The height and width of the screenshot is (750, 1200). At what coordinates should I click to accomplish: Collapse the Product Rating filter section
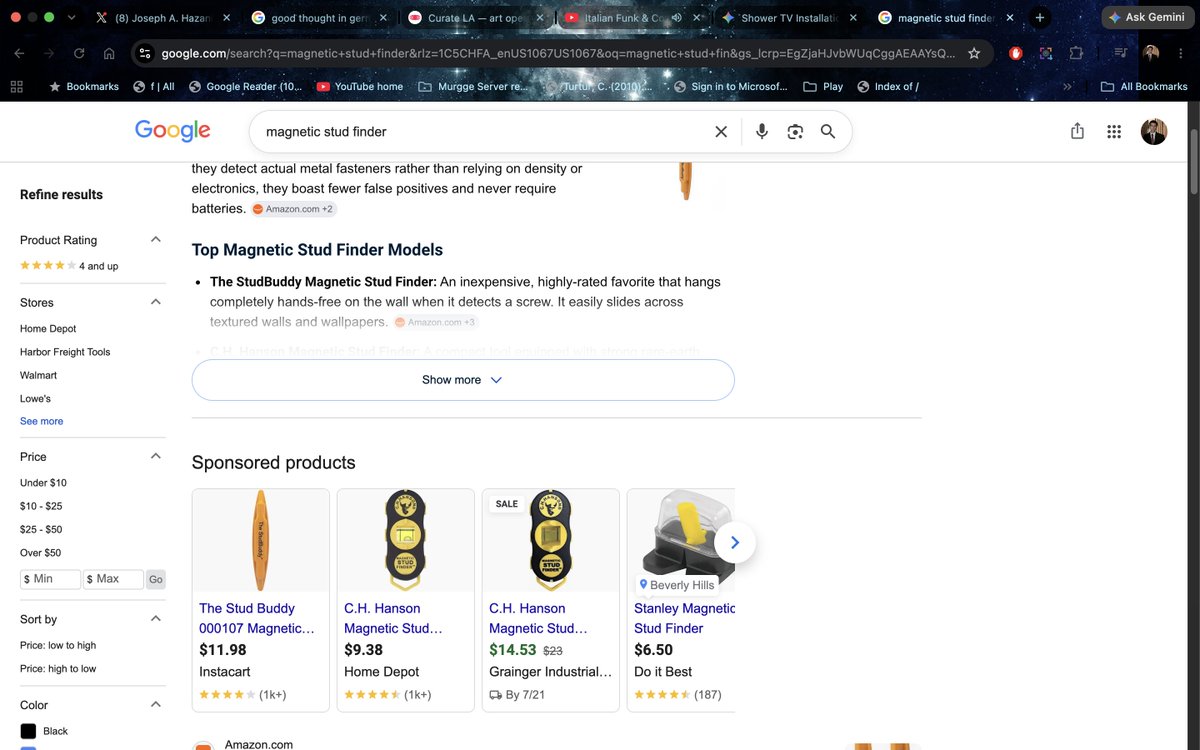[155, 240]
